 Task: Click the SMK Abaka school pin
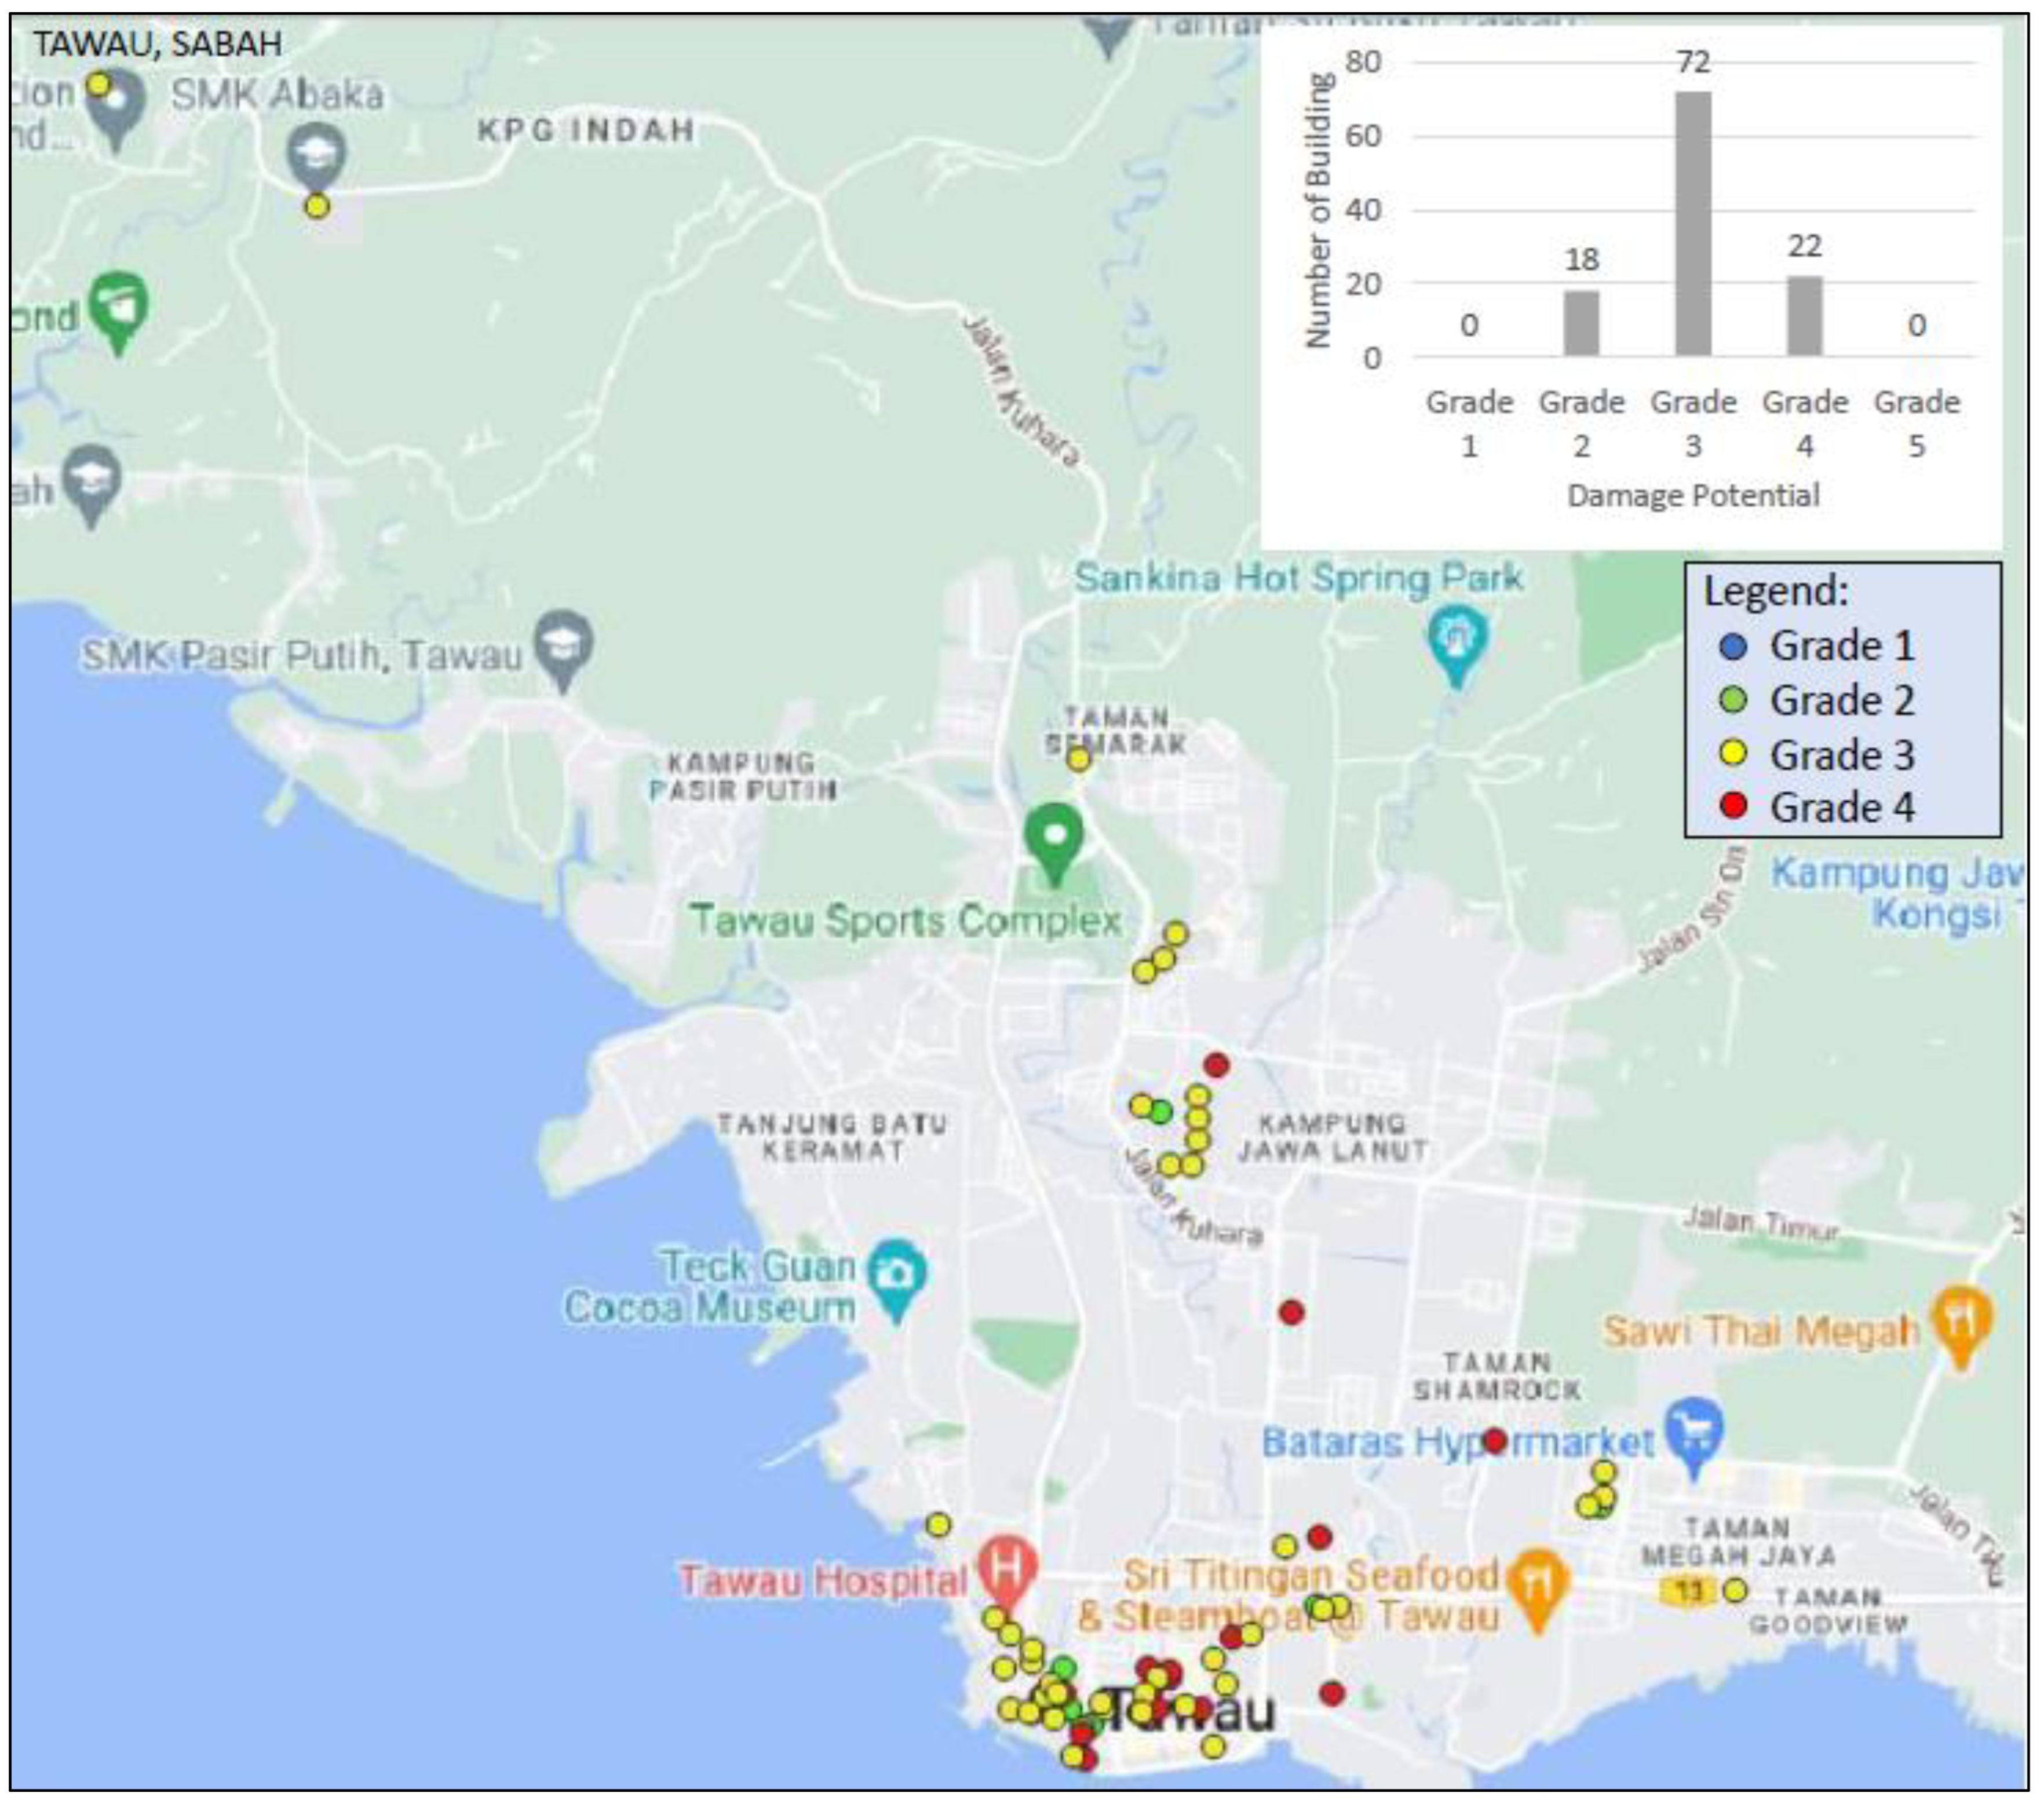click(316, 153)
